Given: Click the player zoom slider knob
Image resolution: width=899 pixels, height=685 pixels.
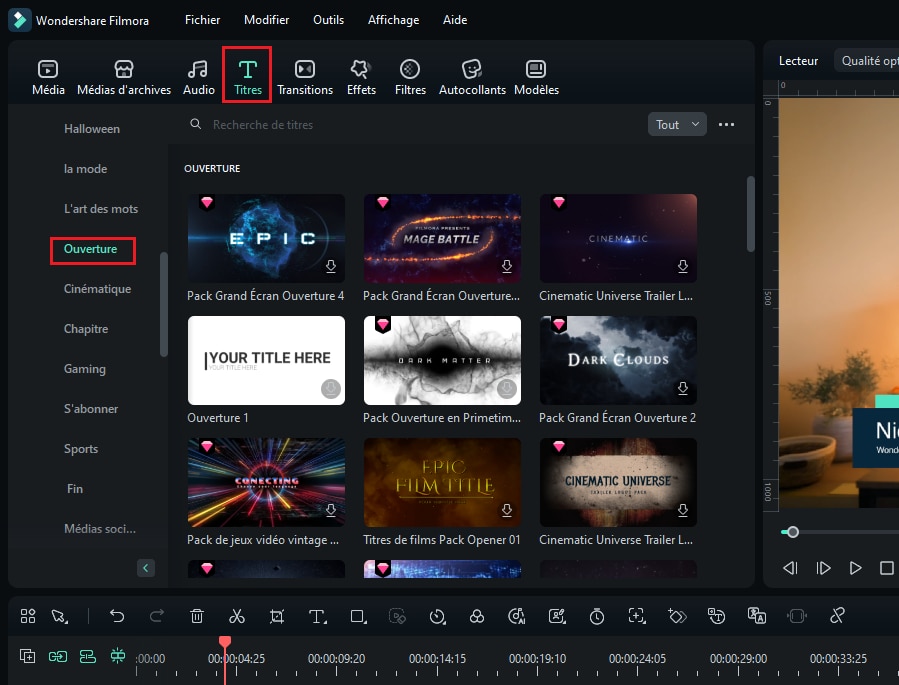Looking at the screenshot, I should click(x=793, y=533).
